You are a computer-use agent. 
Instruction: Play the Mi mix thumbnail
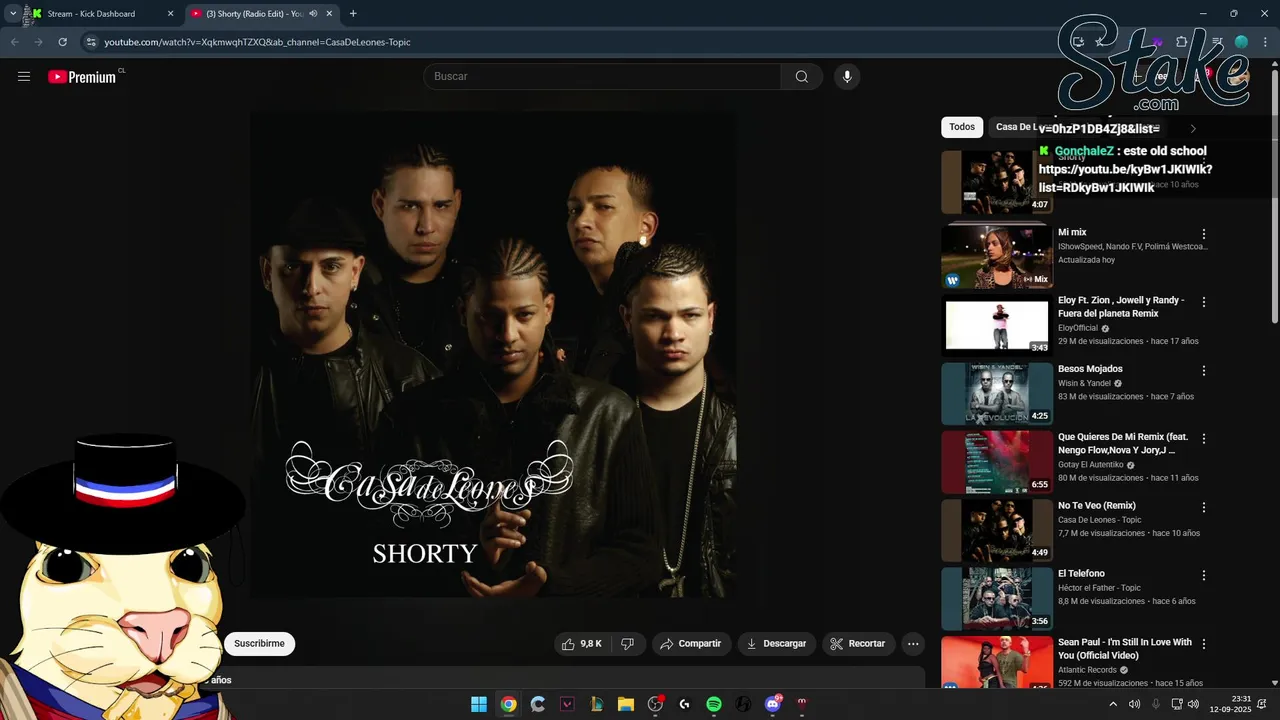click(997, 257)
